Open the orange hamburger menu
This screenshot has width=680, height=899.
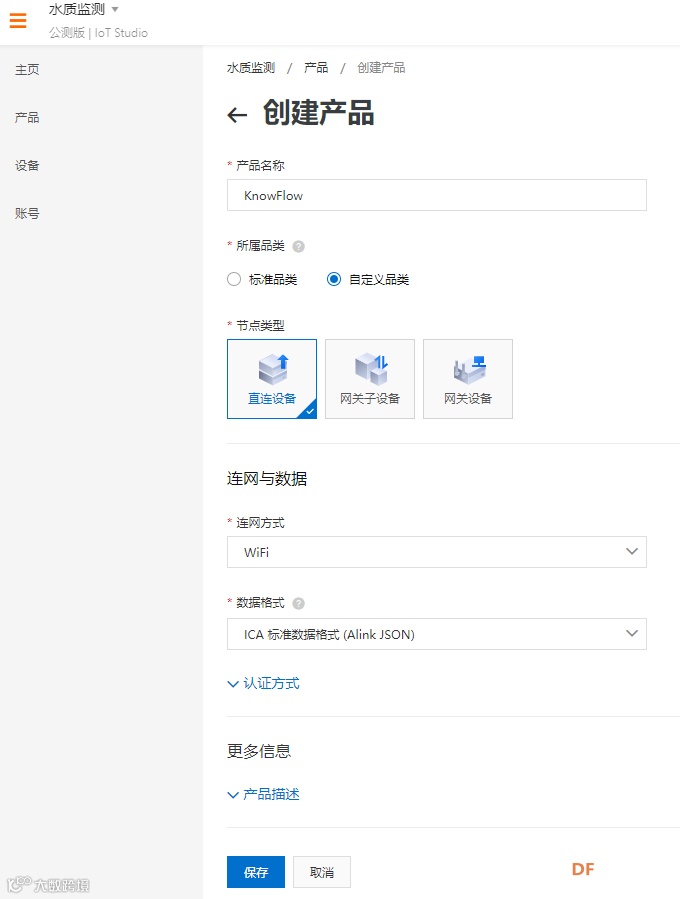(x=18, y=21)
